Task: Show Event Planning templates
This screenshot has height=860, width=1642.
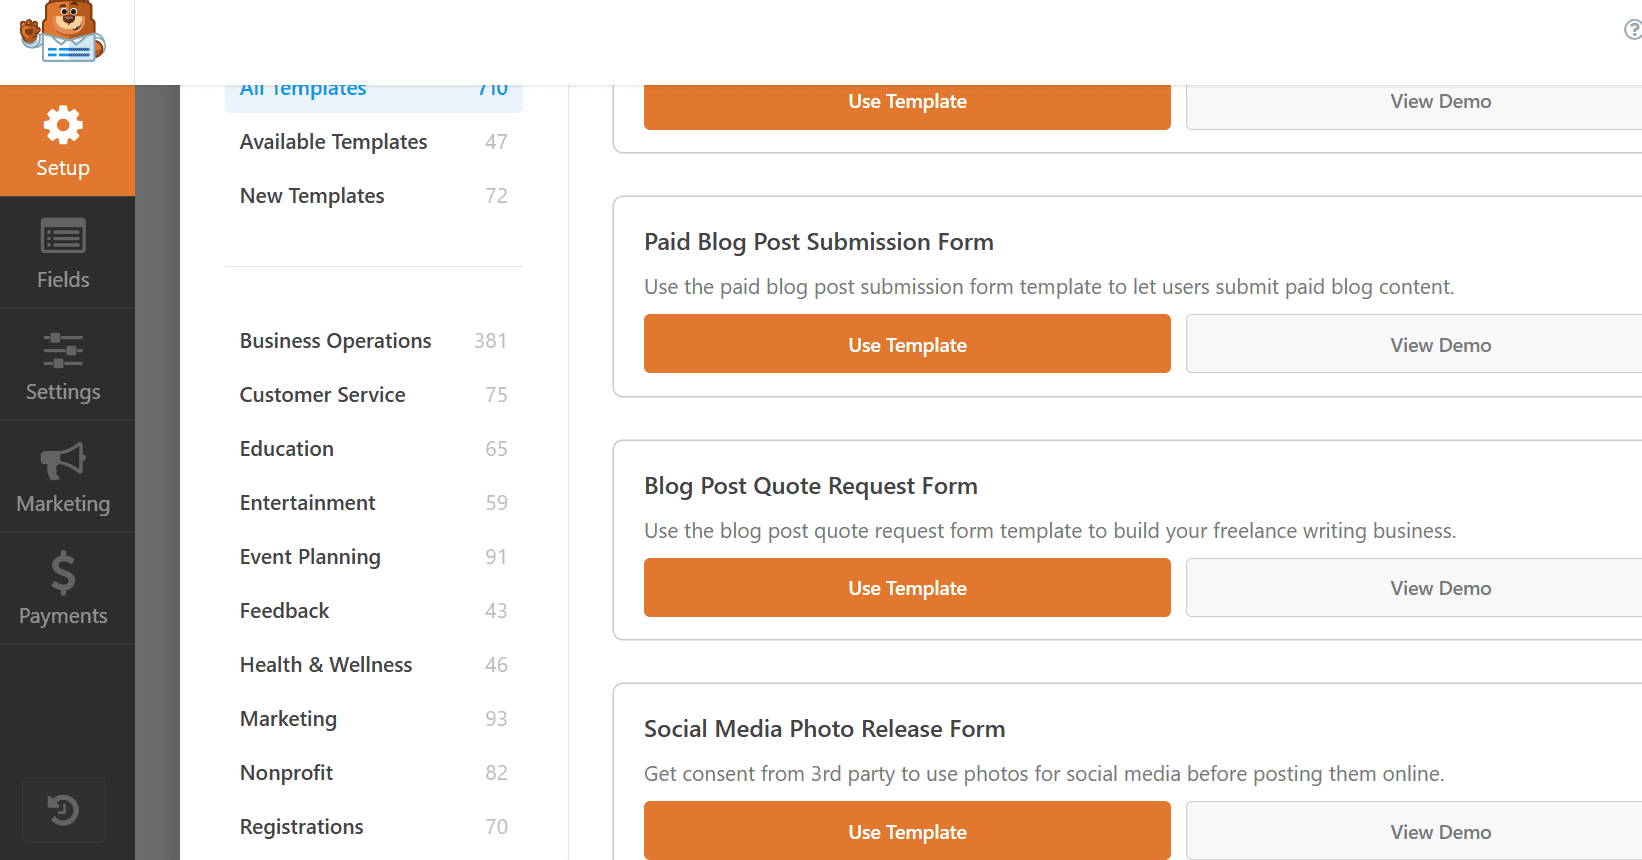Action: pos(310,557)
